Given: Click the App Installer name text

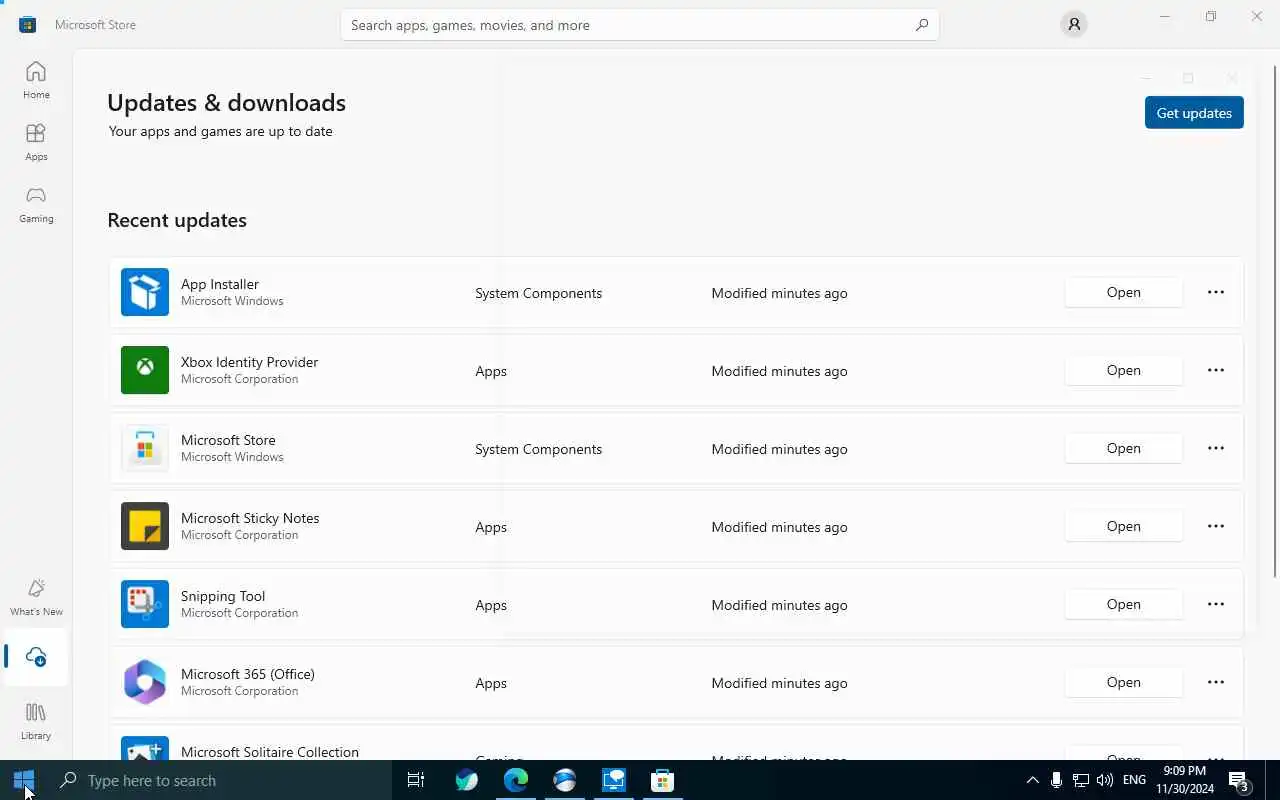Looking at the screenshot, I should click(220, 284).
